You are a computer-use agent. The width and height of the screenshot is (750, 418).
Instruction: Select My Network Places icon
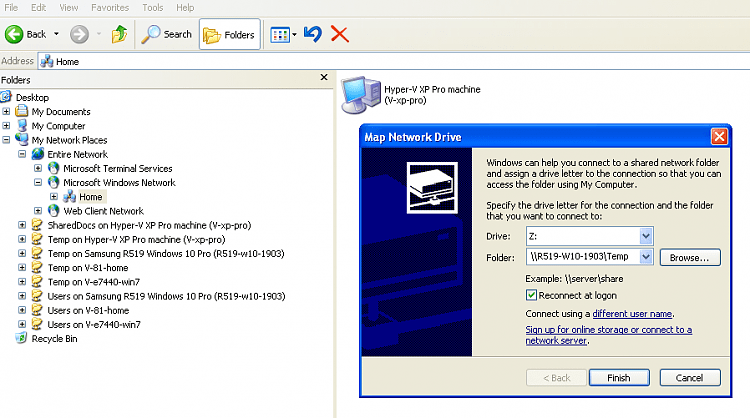pos(22,140)
